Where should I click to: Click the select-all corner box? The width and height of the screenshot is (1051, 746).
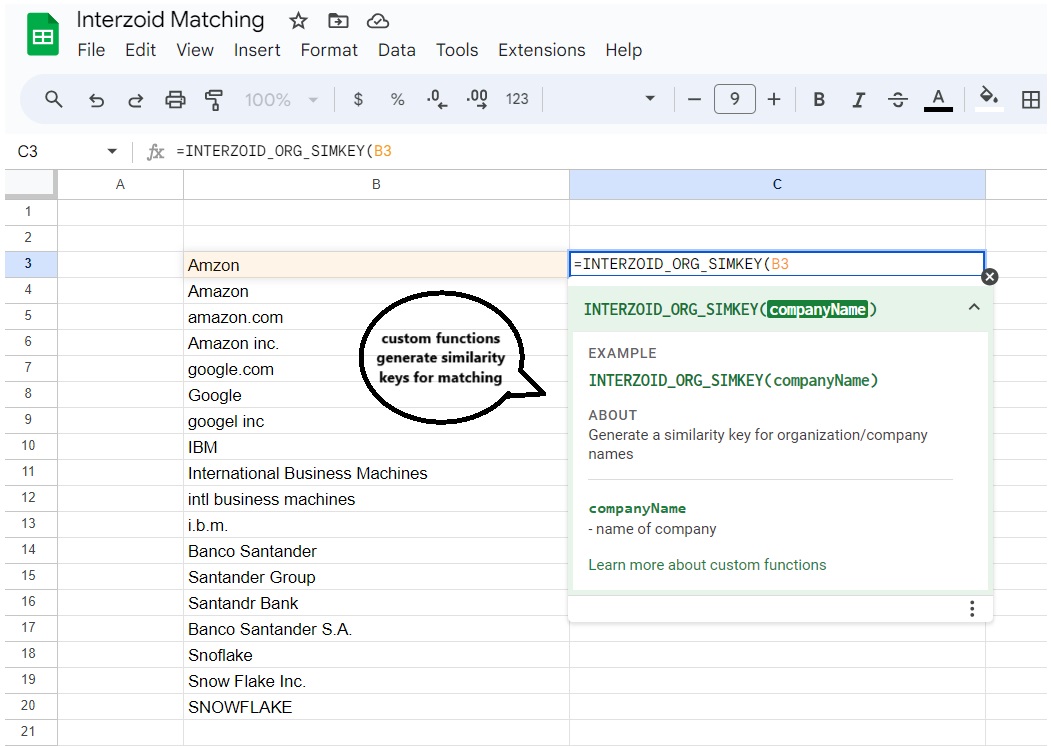click(x=29, y=184)
